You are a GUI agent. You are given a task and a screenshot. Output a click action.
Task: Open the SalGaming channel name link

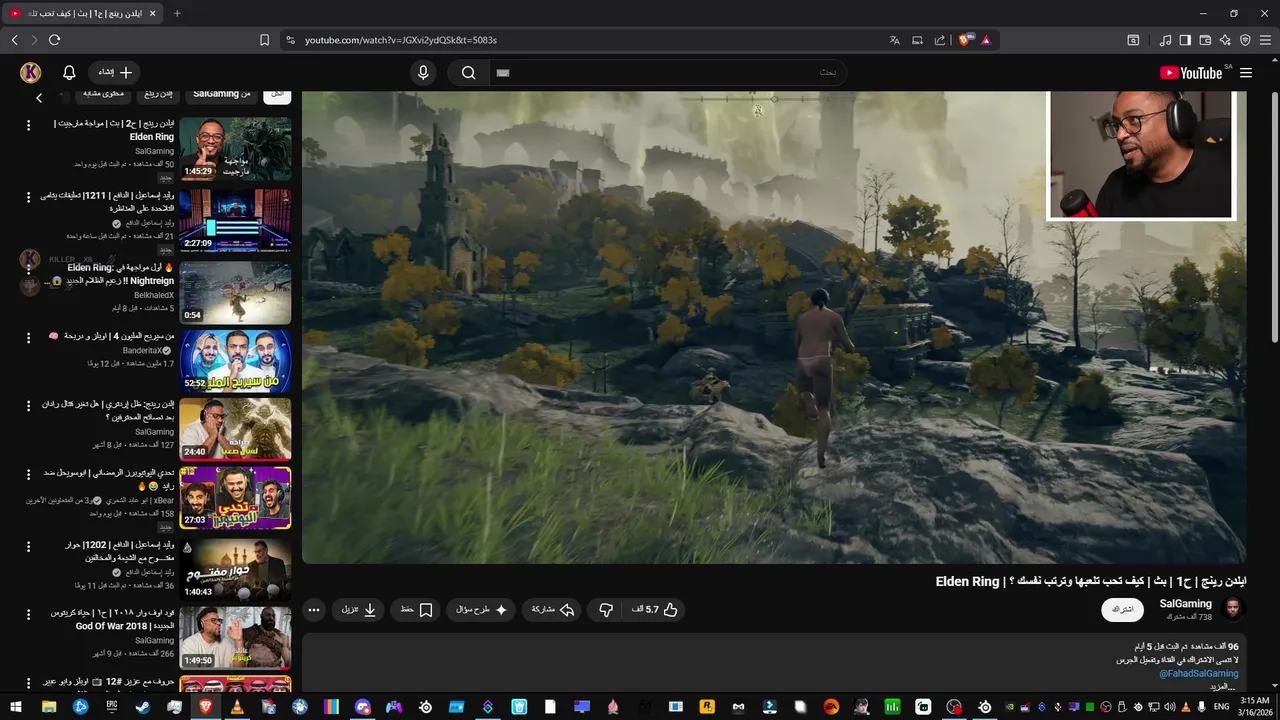click(1185, 604)
